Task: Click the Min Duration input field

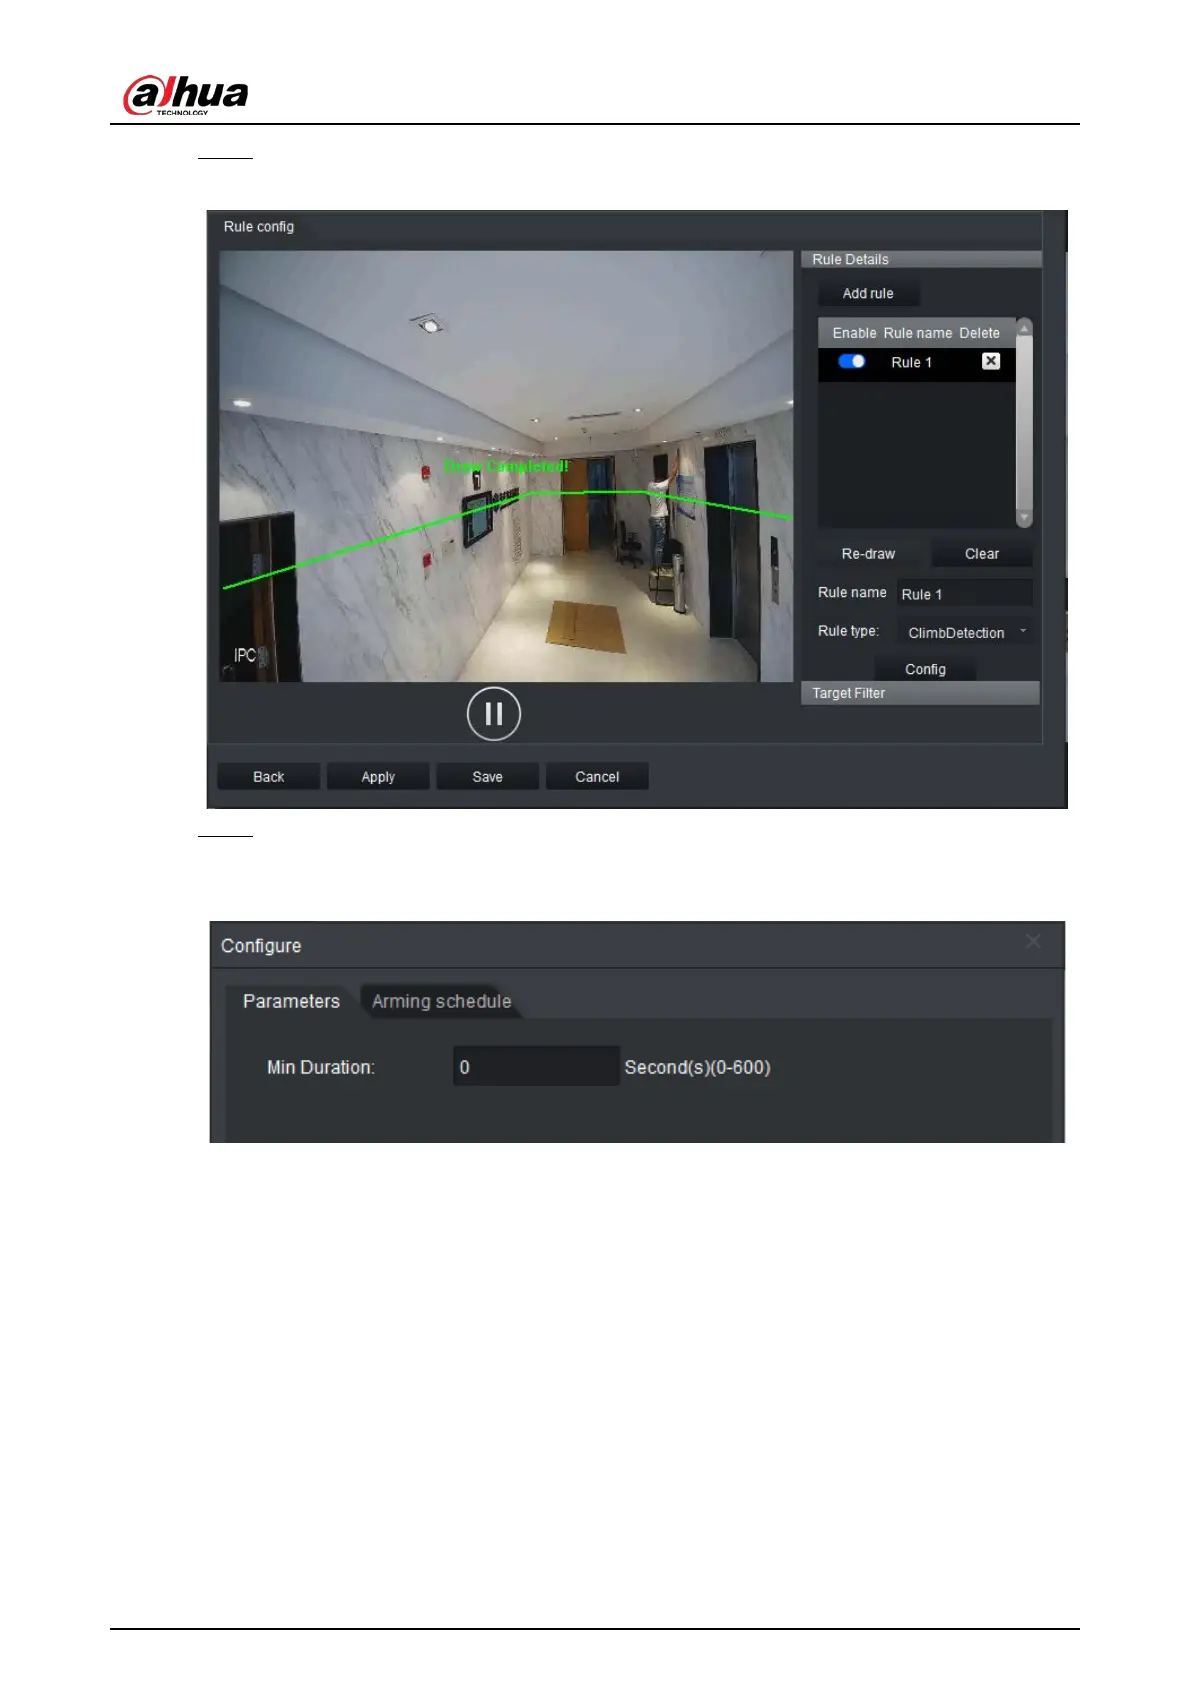Action: tap(536, 1067)
